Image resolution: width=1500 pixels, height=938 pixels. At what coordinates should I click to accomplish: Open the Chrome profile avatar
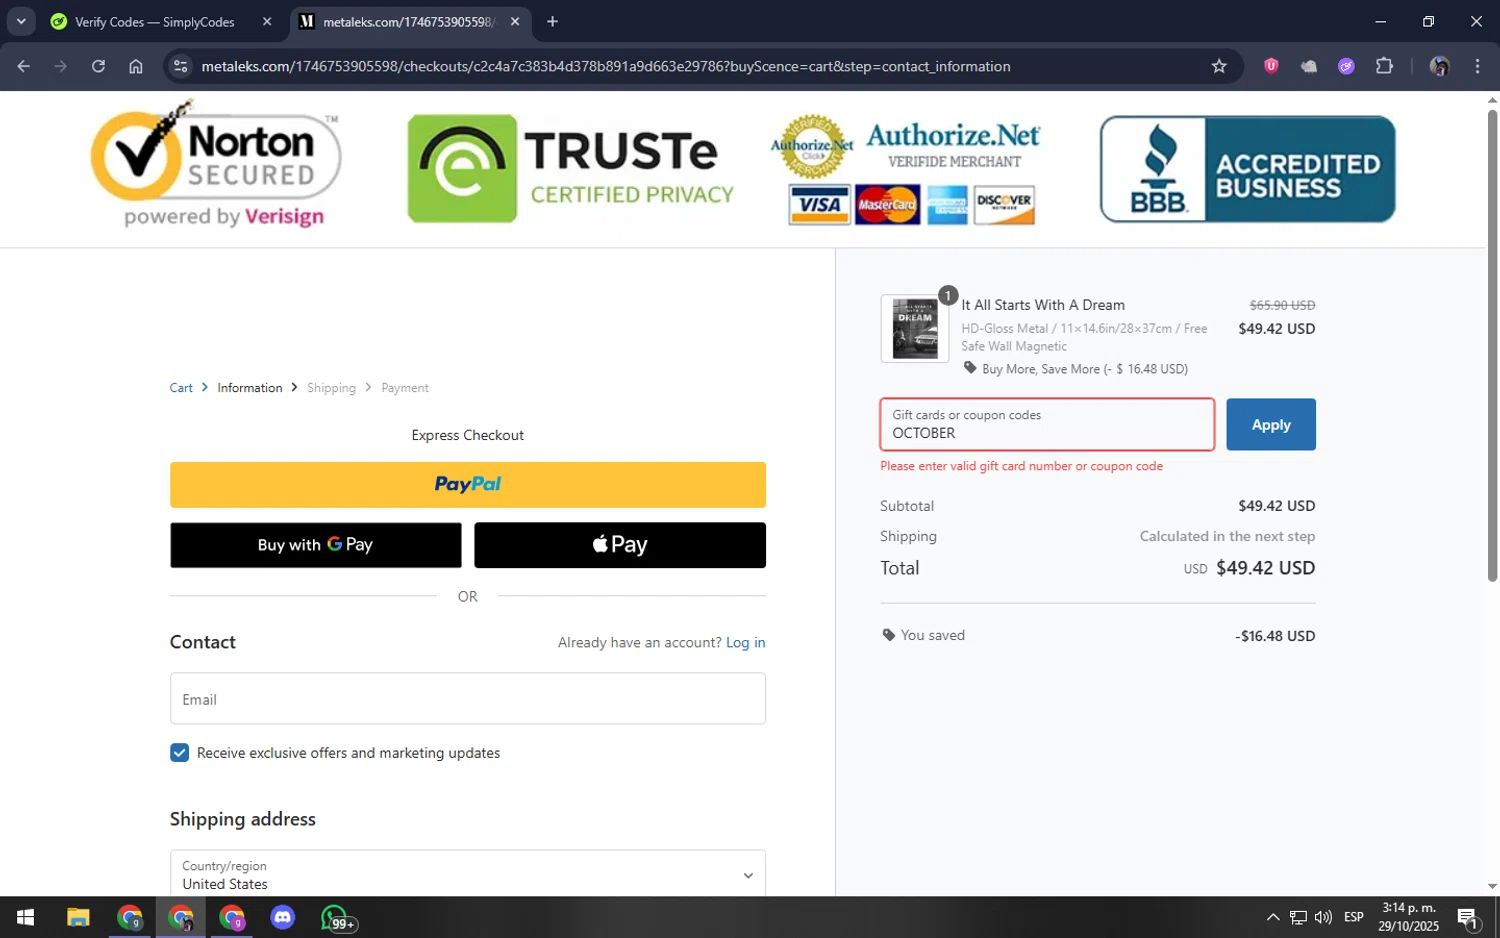[1440, 66]
